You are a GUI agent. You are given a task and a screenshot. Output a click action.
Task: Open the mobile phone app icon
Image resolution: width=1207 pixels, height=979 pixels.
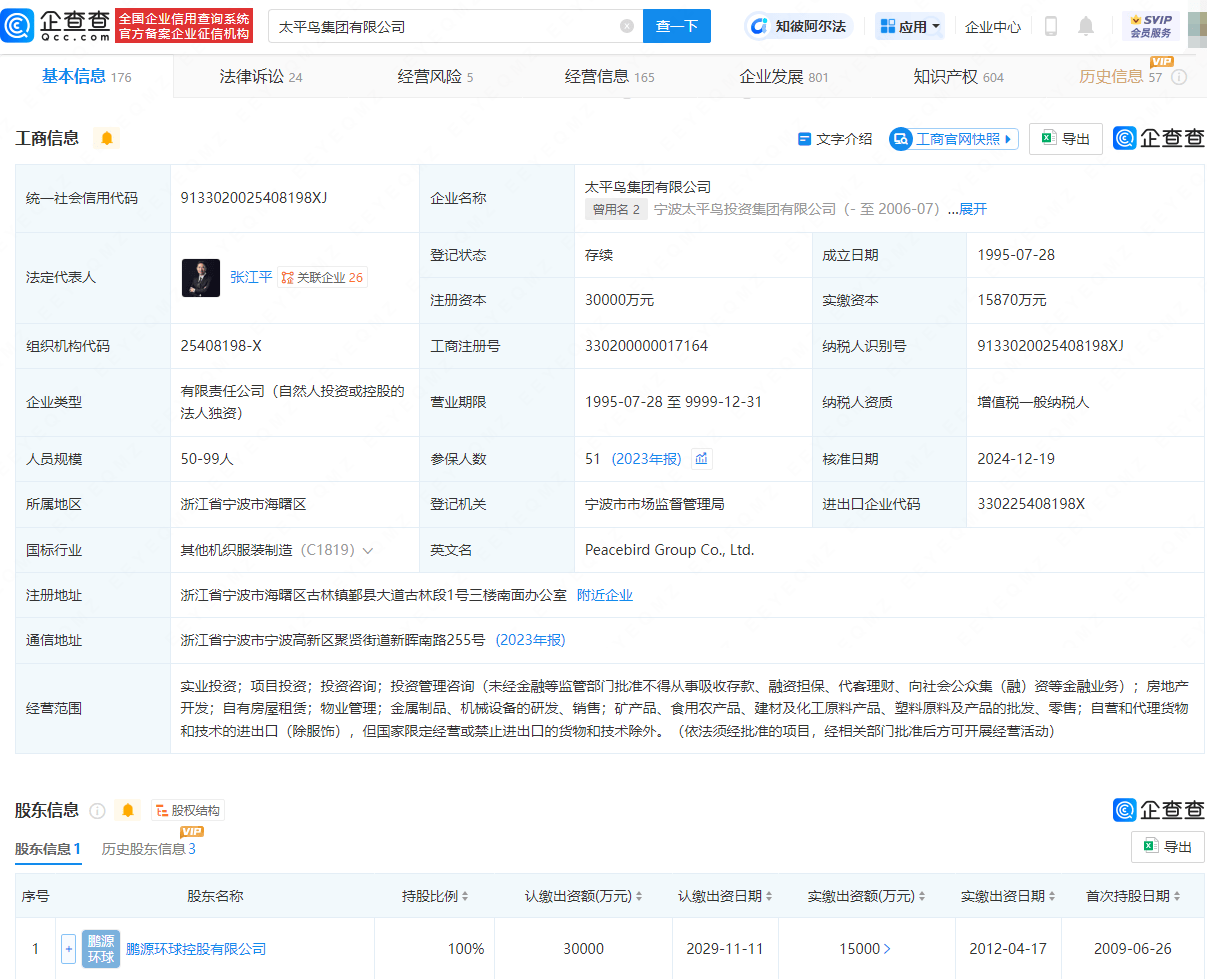pos(1050,27)
